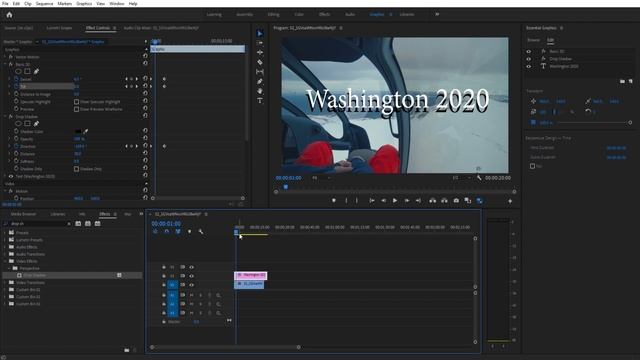Enable Shadow Only checkbox

tap(76, 169)
